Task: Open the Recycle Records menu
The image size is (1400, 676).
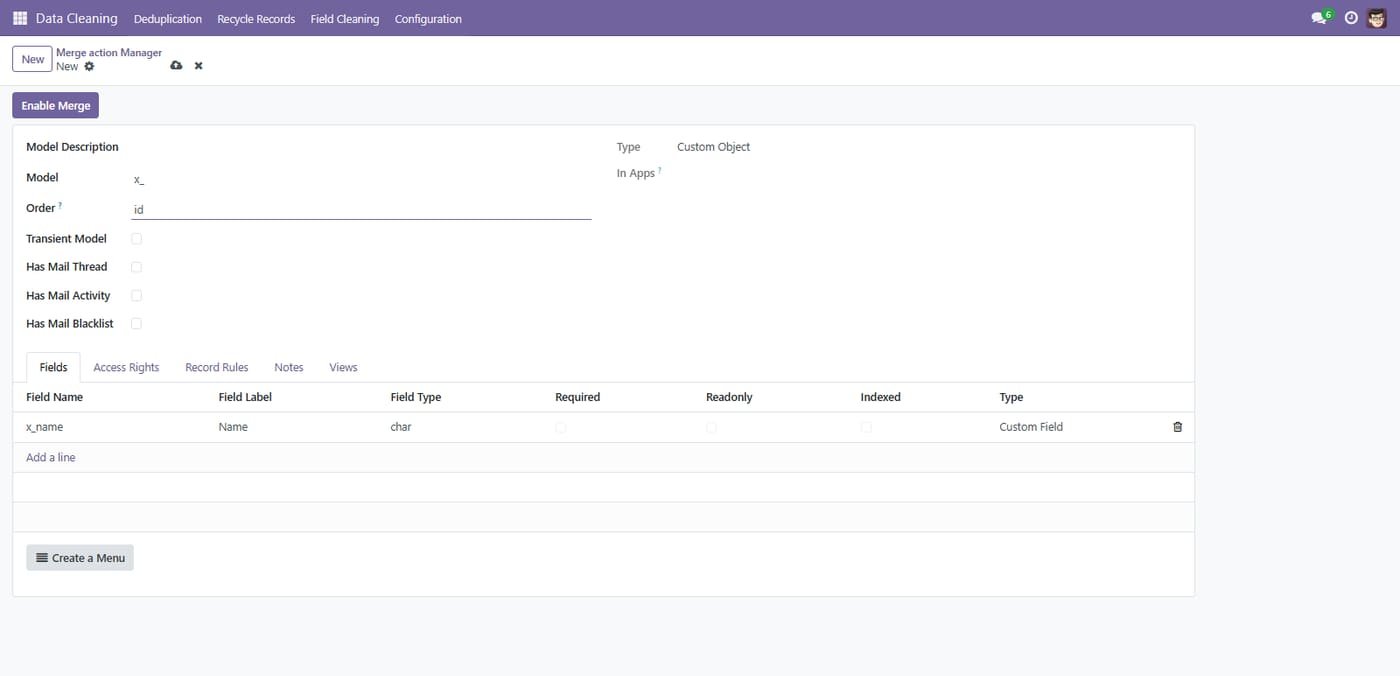Action: tap(256, 19)
